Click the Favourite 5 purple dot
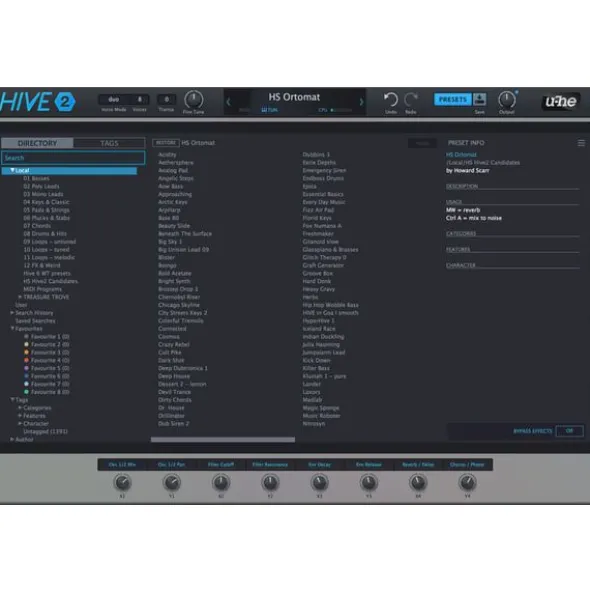Viewport: 590px width, 591px height. point(26,368)
